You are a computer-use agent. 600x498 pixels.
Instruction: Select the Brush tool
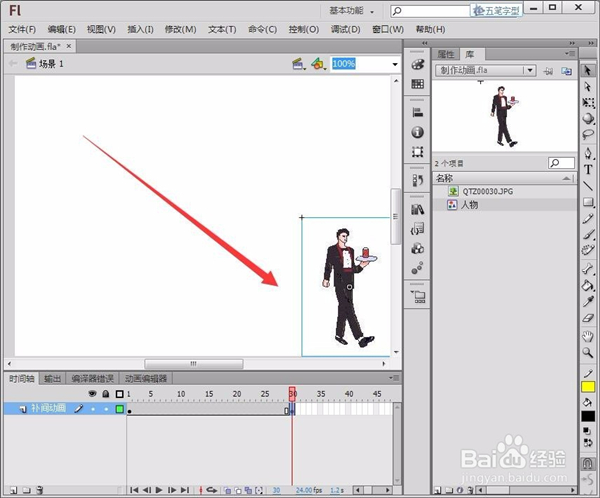point(588,234)
